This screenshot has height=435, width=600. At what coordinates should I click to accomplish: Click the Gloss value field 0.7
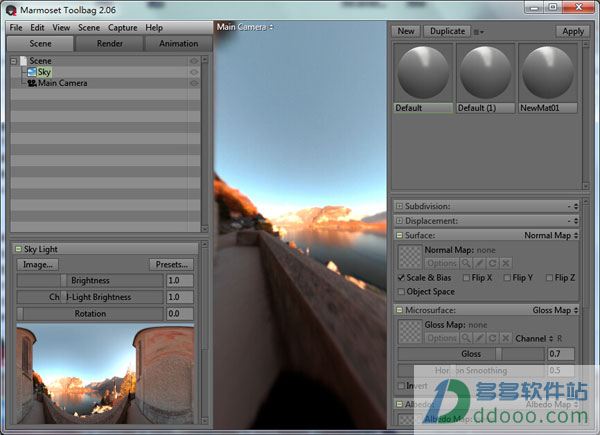(561, 354)
